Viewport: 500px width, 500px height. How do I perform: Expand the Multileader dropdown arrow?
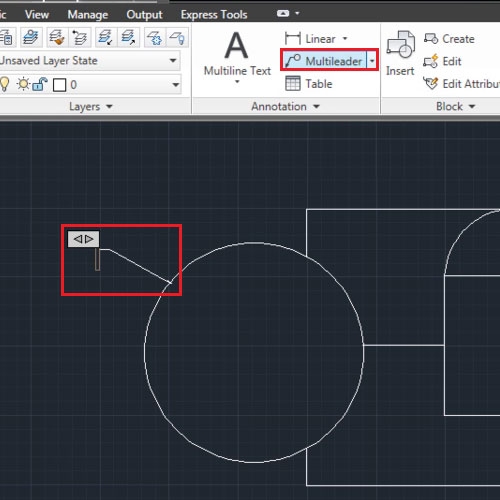click(x=372, y=61)
